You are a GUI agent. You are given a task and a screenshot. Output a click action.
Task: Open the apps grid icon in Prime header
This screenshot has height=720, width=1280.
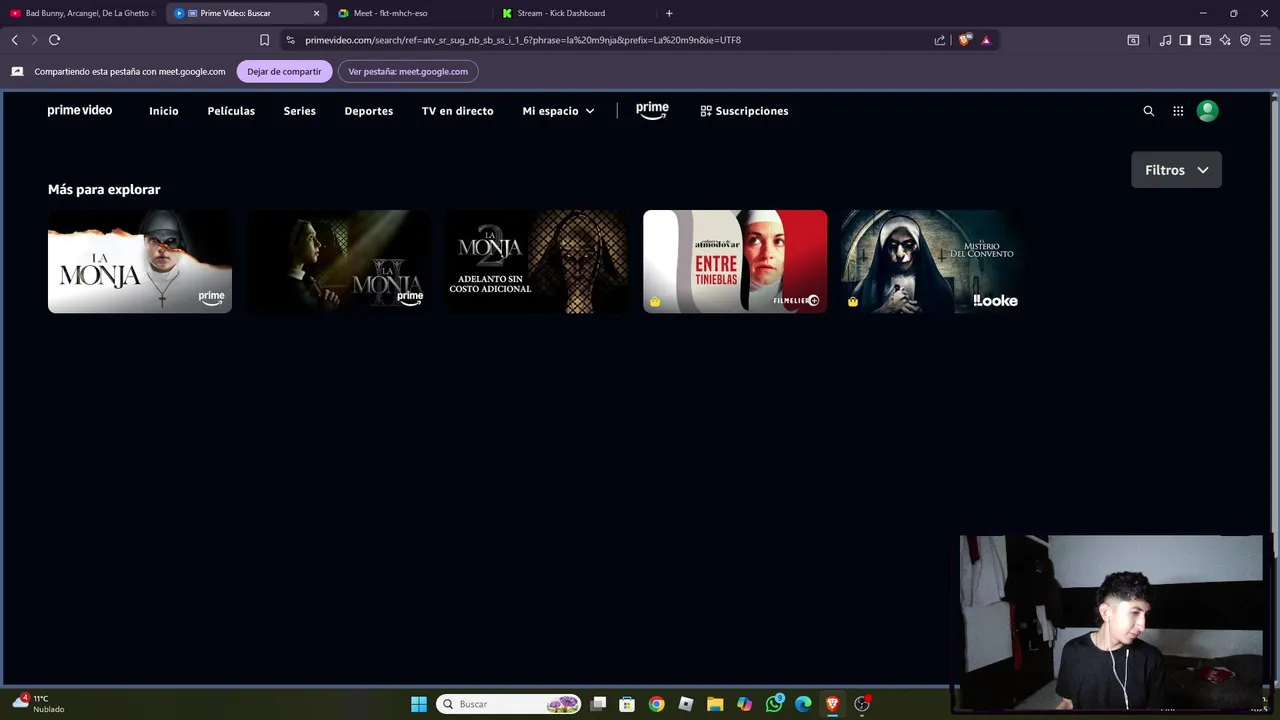click(x=1178, y=111)
